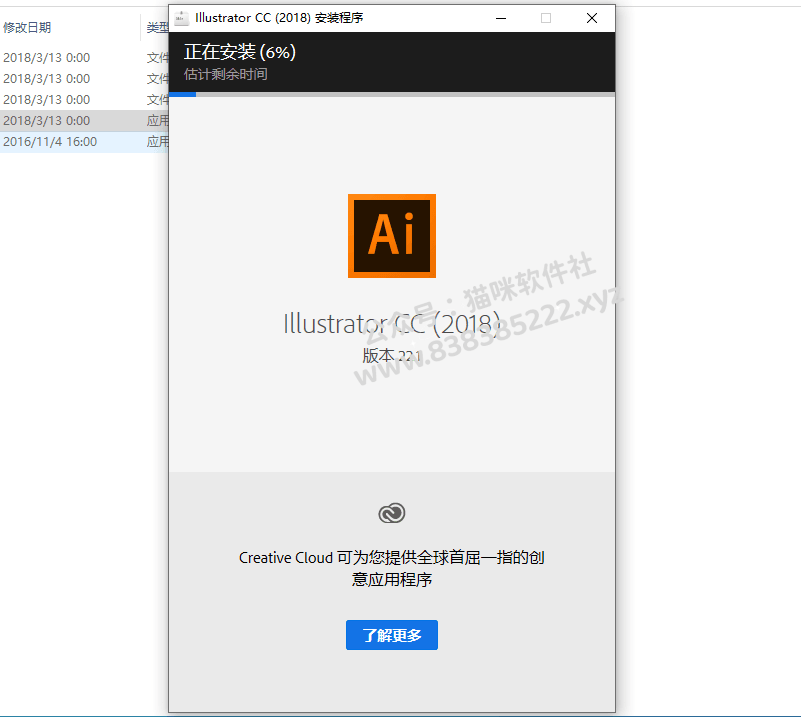Sort by 修改日期 column in Explorer

tap(27, 28)
